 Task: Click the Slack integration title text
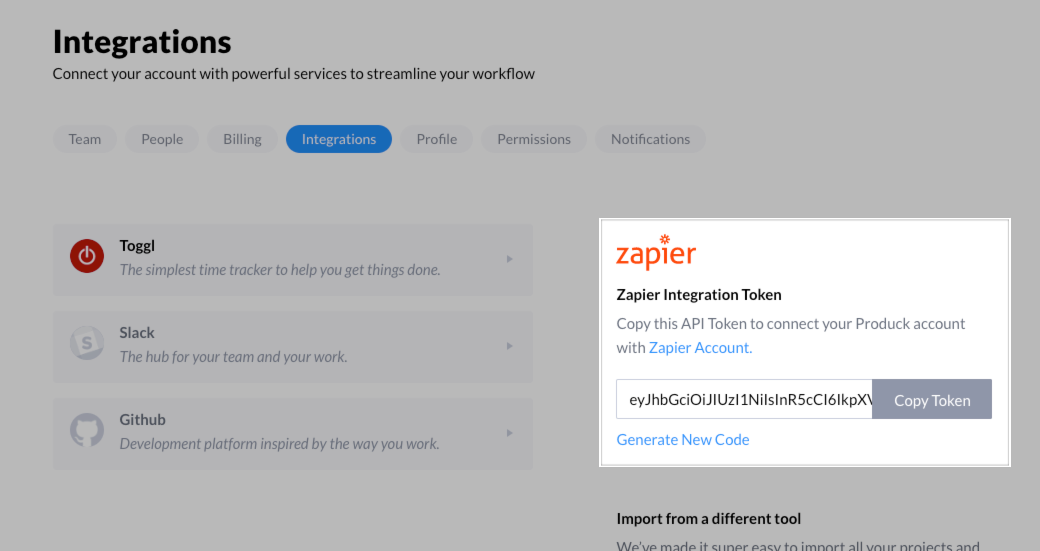point(137,333)
